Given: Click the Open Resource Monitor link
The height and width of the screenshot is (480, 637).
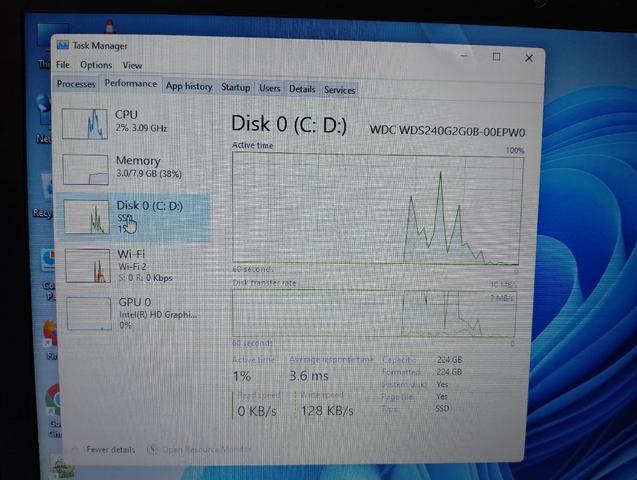Looking at the screenshot, I should point(206,450).
